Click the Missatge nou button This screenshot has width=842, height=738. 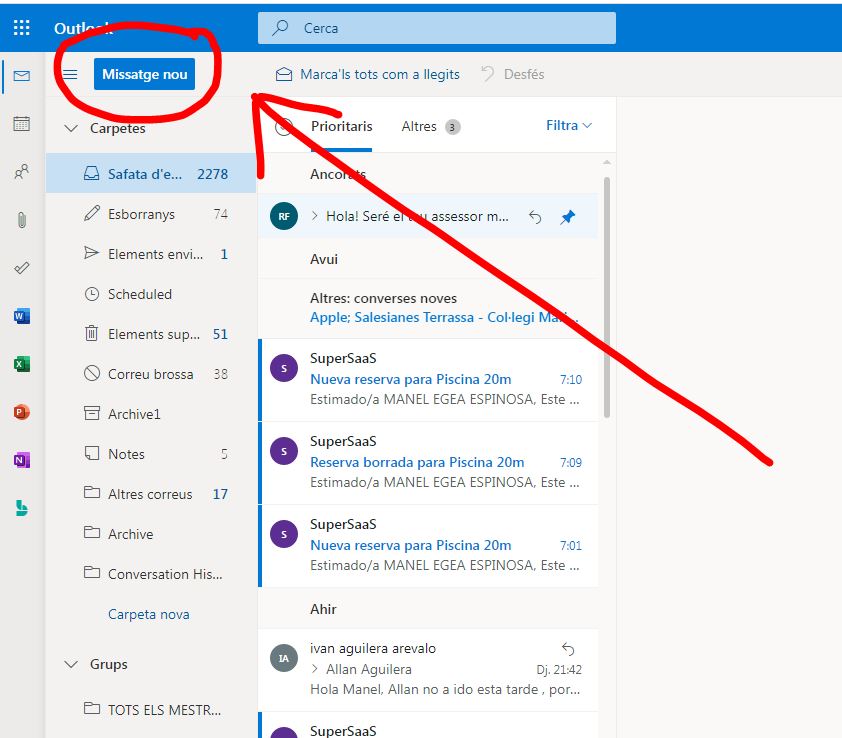144,75
